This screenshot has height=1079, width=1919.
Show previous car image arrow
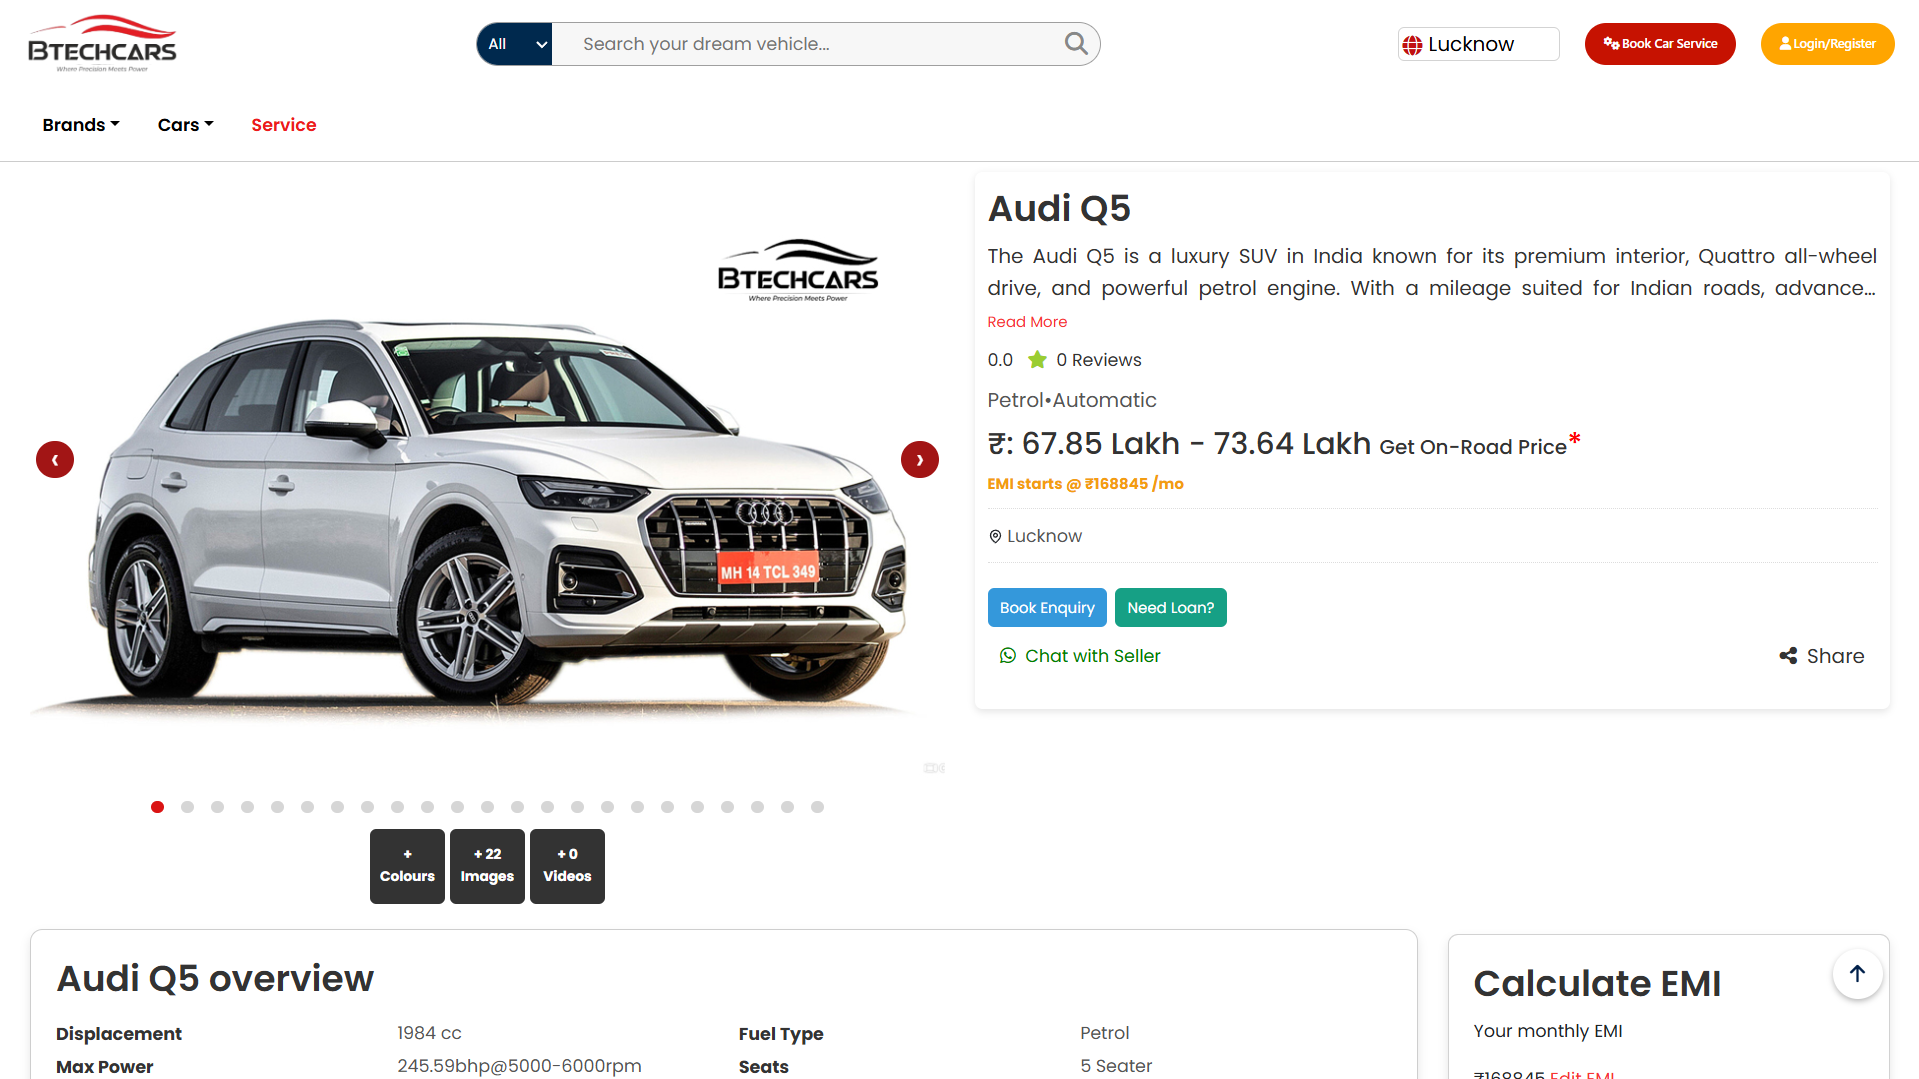pos(55,460)
